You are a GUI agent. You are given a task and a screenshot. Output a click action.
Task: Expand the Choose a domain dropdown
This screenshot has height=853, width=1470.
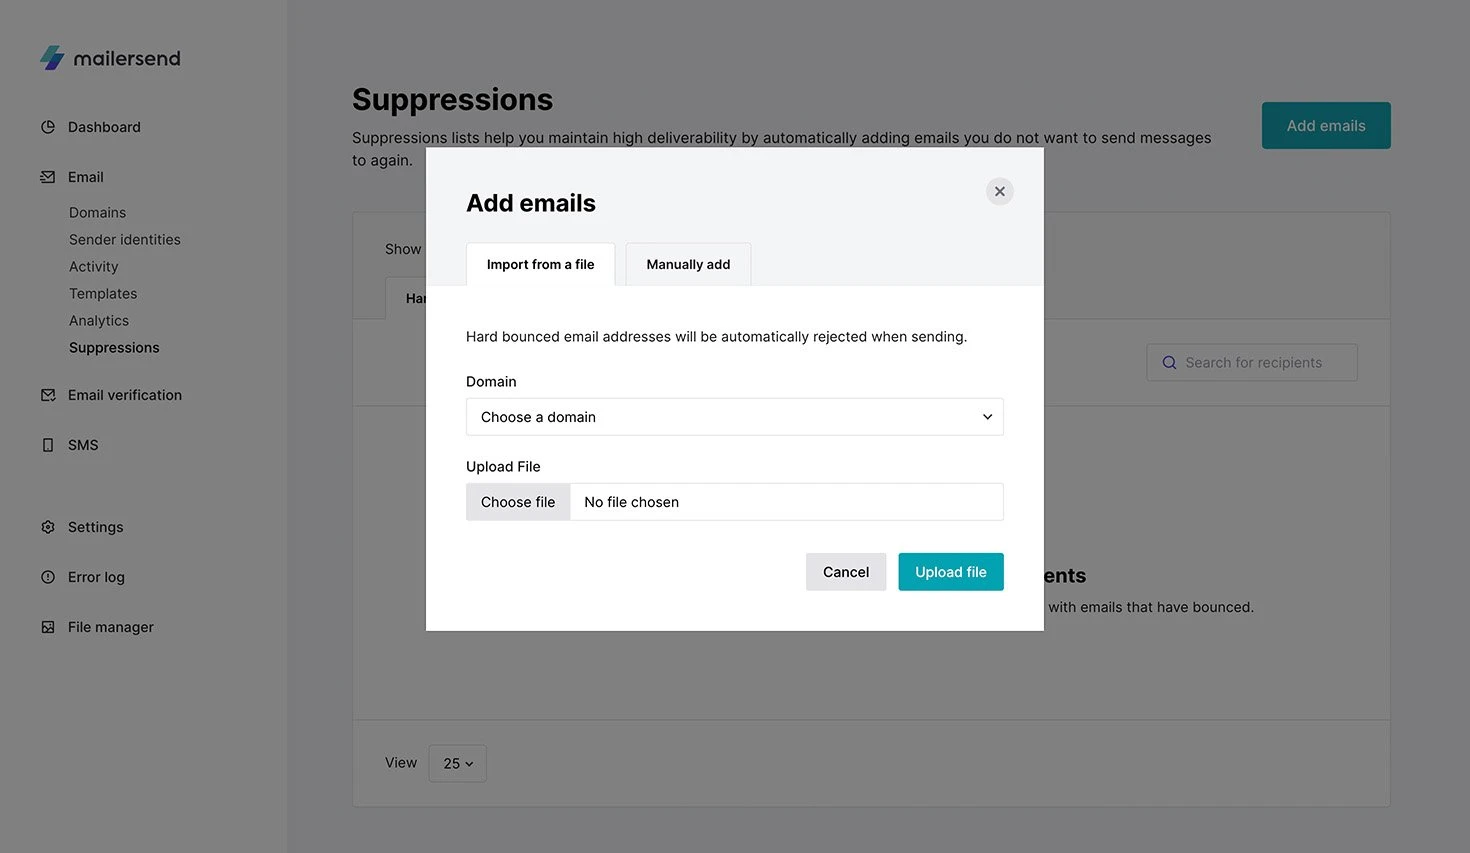pyautogui.click(x=734, y=417)
